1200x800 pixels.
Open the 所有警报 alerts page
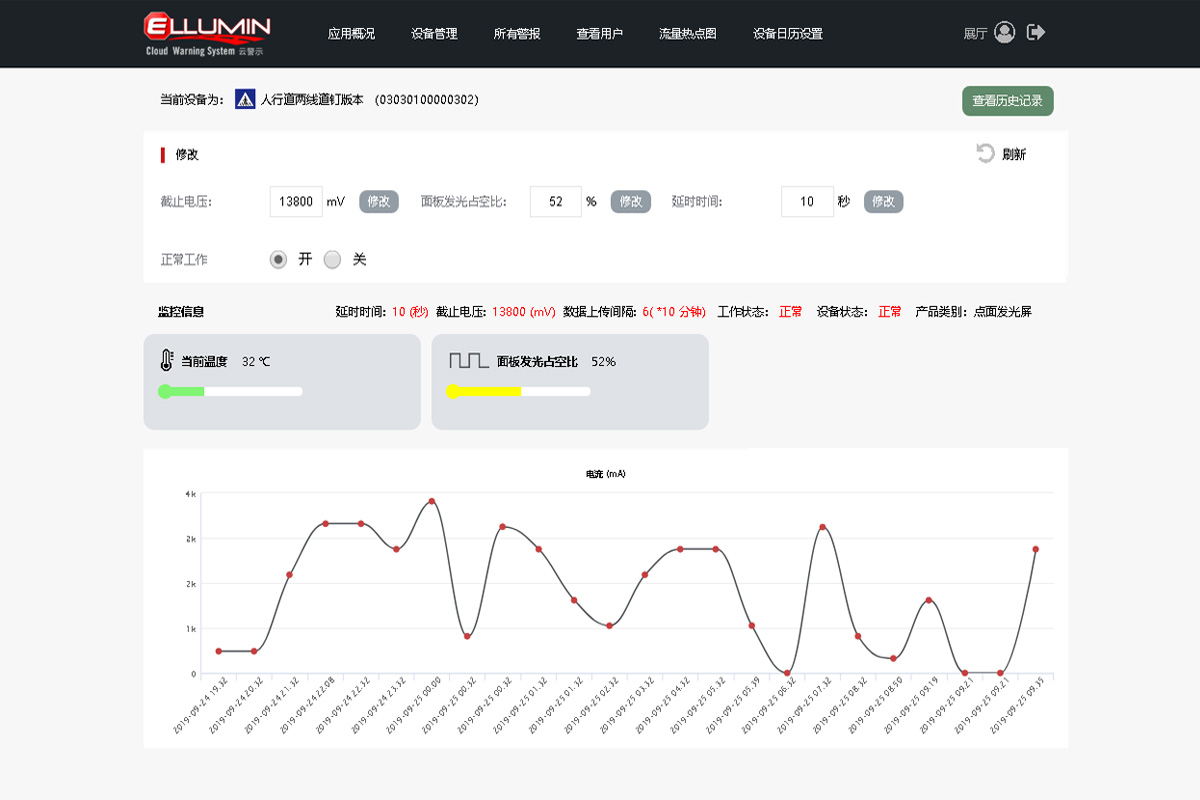click(x=517, y=33)
